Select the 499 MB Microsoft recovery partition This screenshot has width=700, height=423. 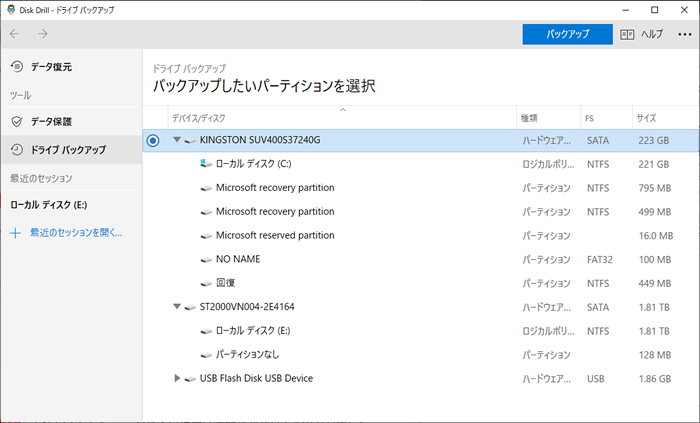[x=421, y=212]
